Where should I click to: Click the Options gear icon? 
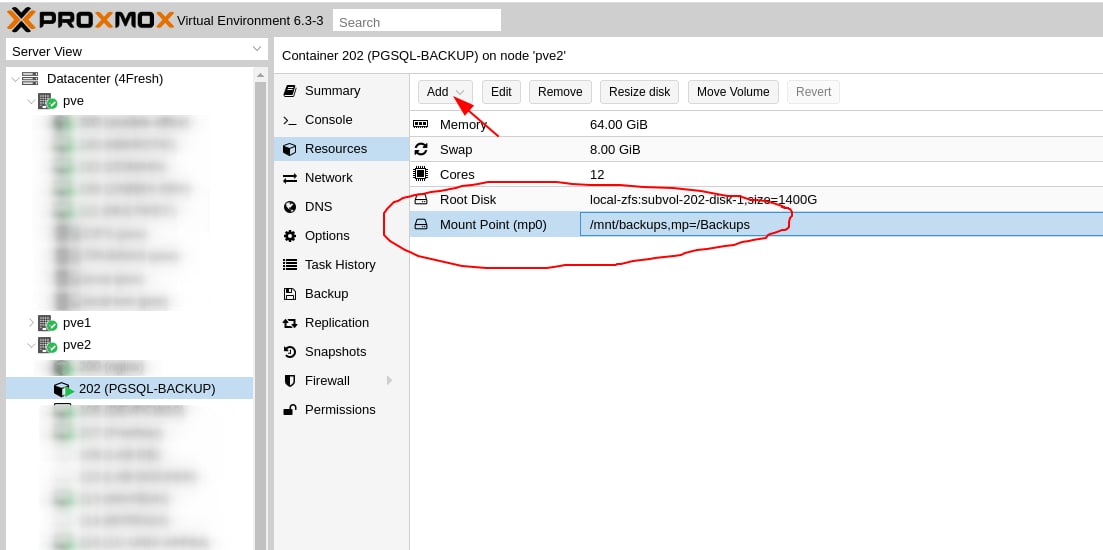289,236
